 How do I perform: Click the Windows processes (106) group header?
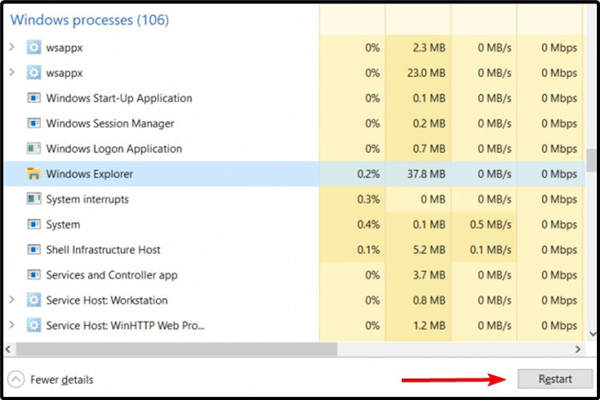(x=89, y=19)
